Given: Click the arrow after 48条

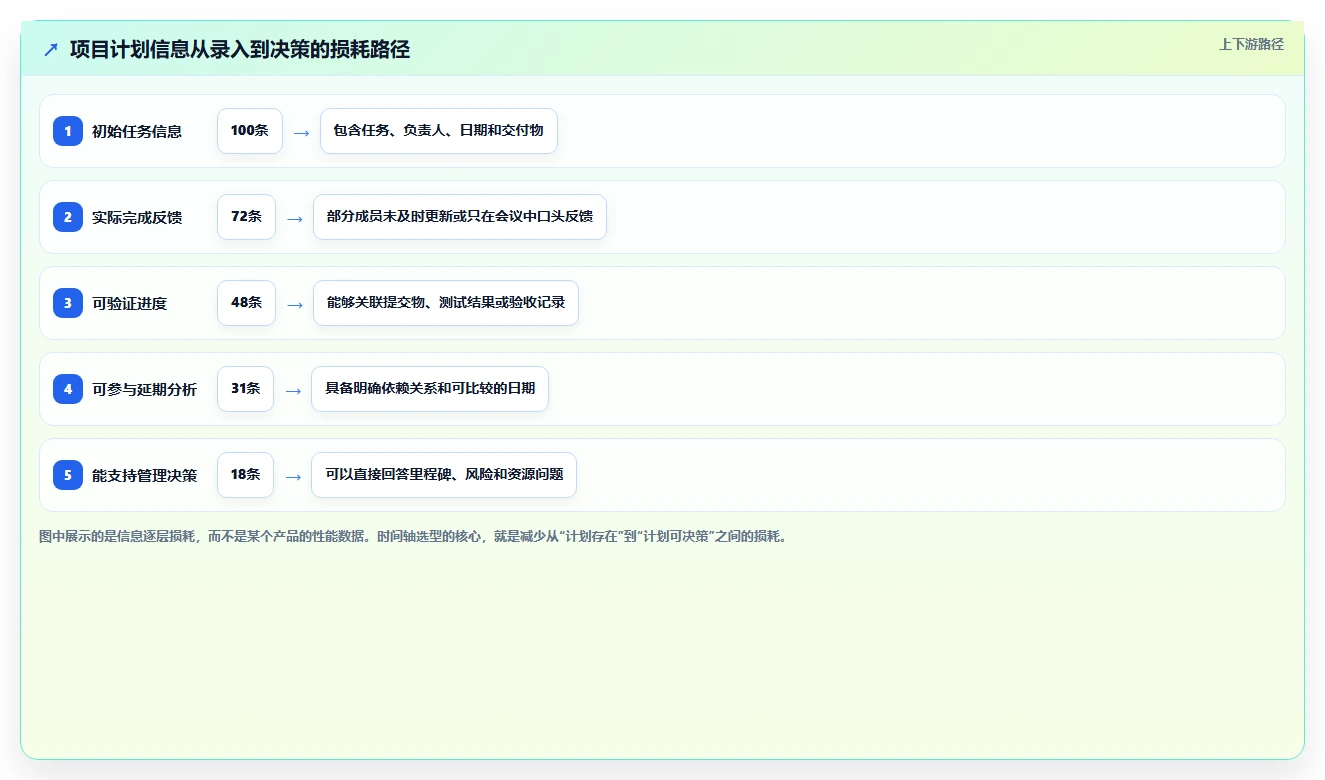Looking at the screenshot, I should tap(294, 304).
